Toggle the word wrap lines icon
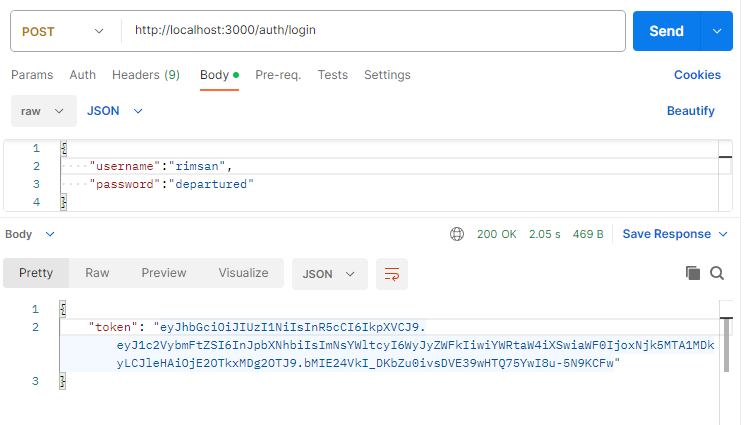This screenshot has width=753, height=425. (392, 274)
